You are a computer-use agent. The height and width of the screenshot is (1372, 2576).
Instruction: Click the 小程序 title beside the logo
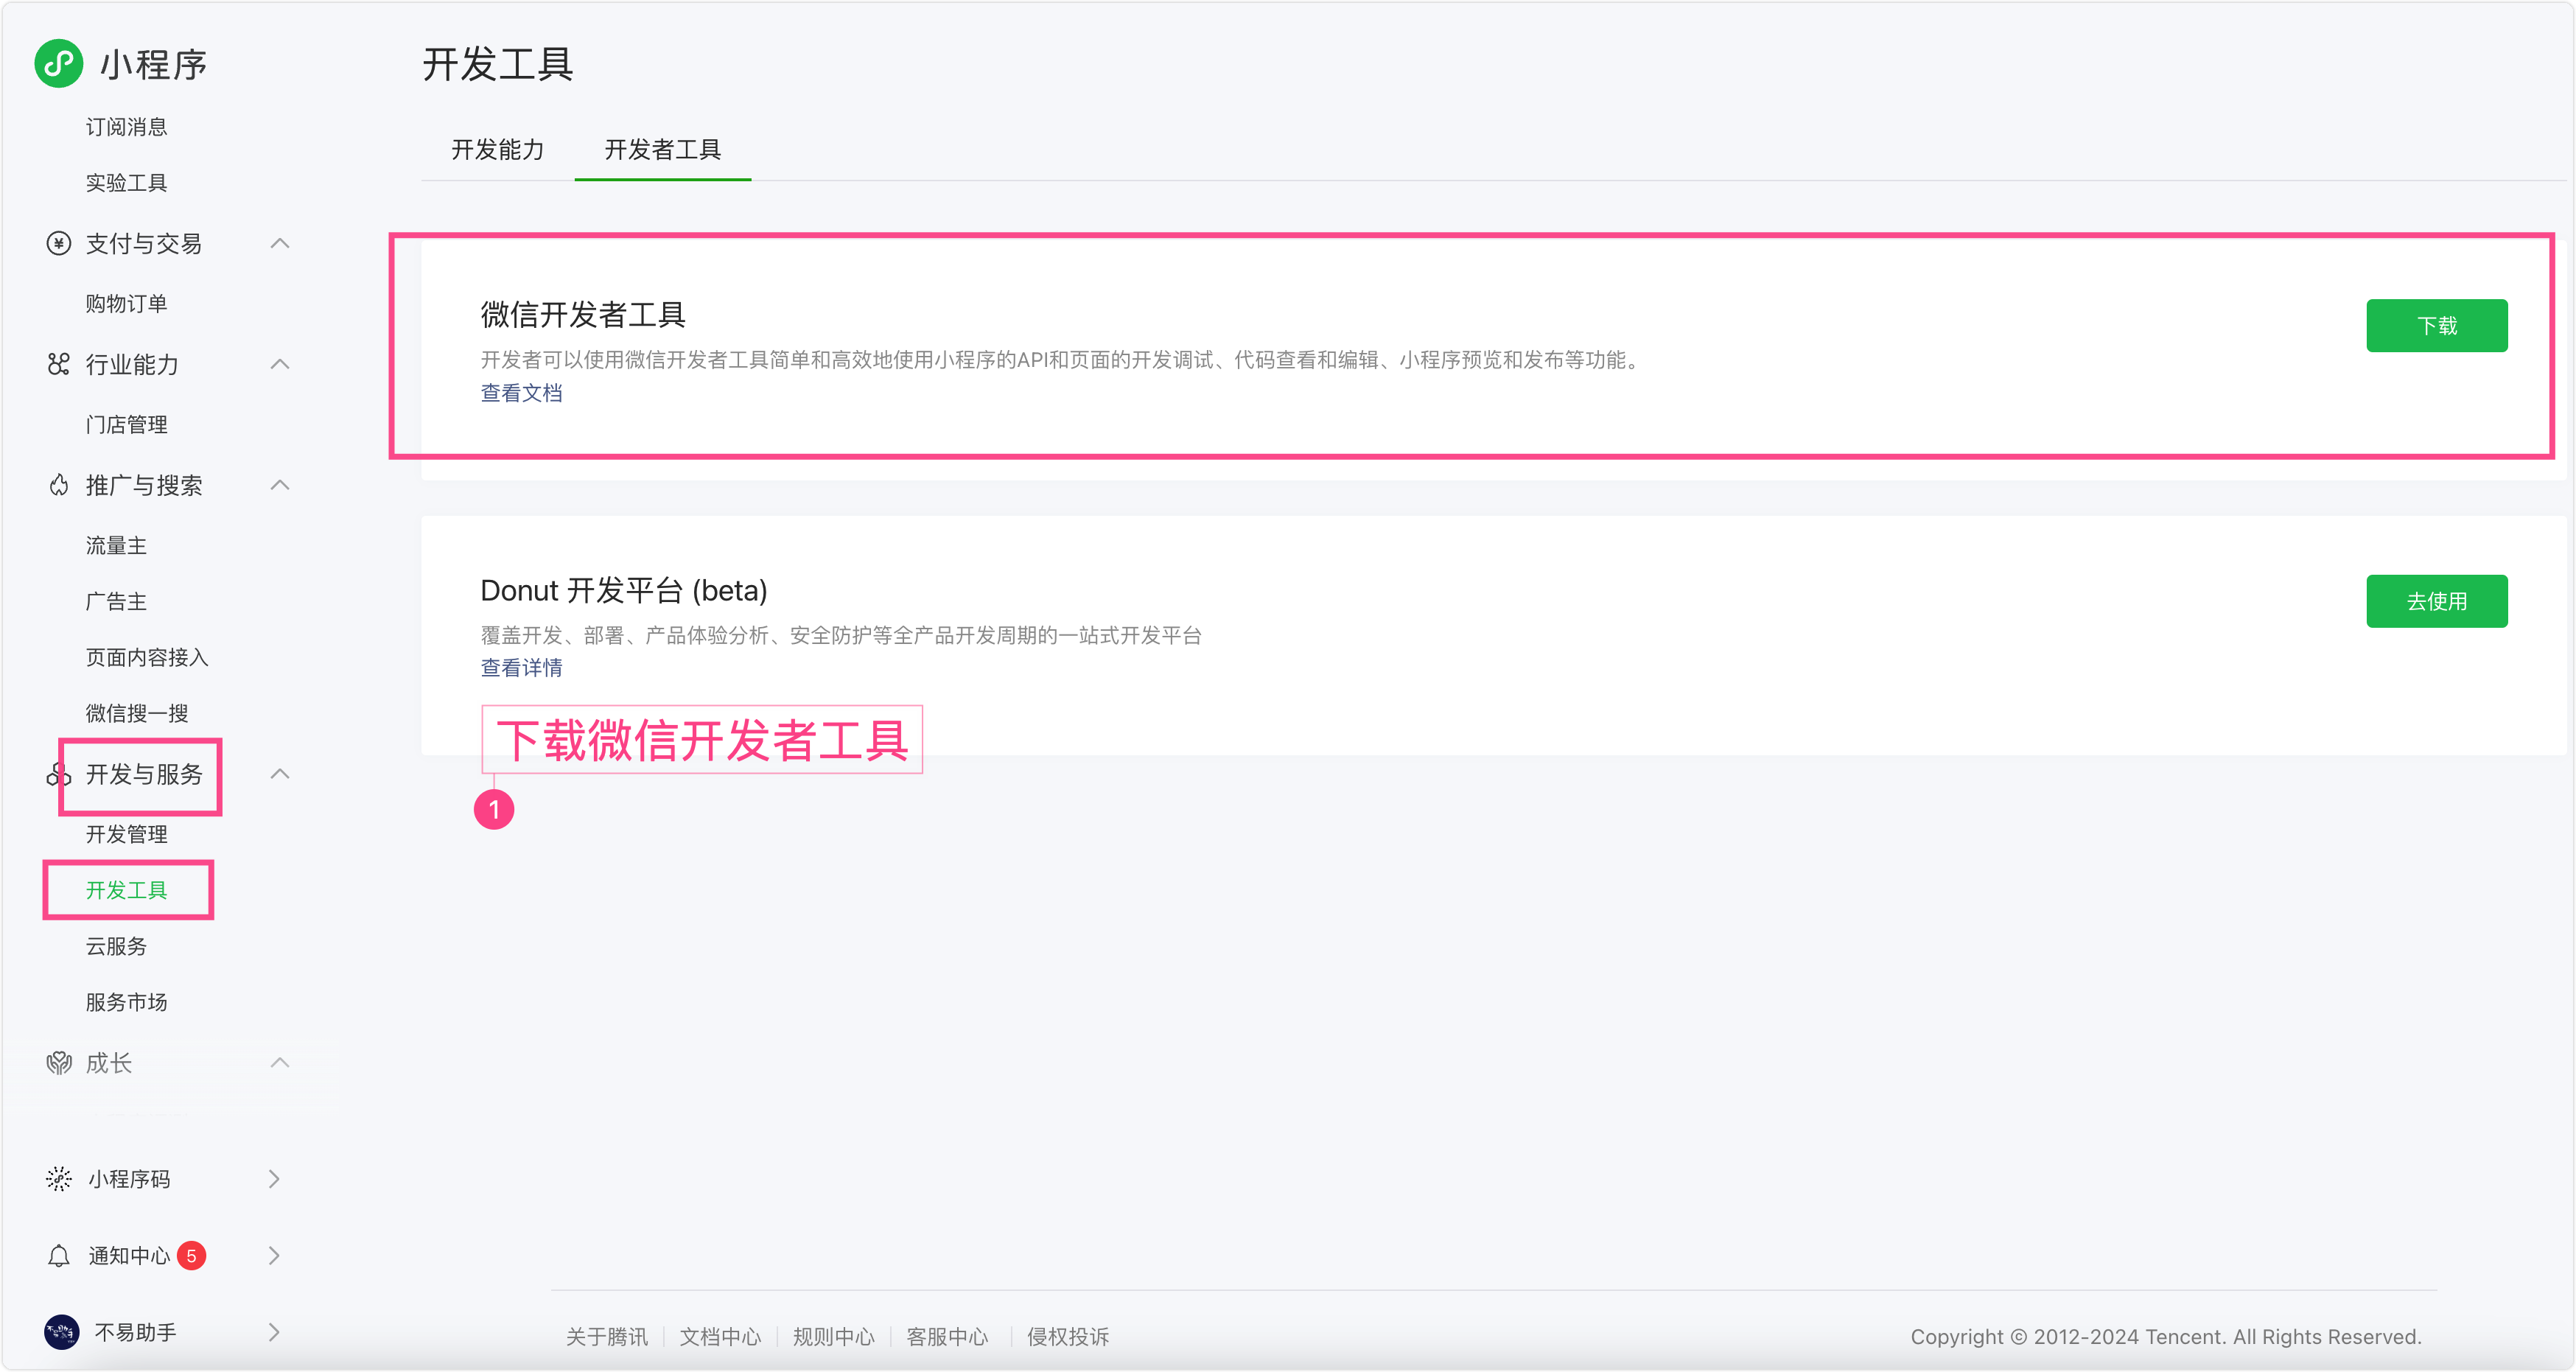[x=153, y=64]
